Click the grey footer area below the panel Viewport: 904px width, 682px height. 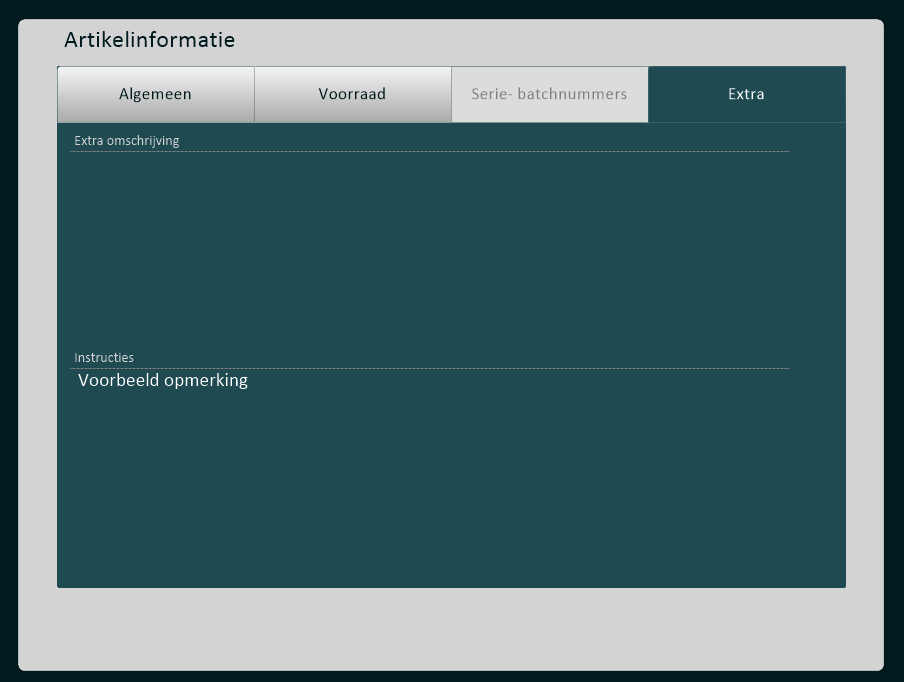click(450, 628)
